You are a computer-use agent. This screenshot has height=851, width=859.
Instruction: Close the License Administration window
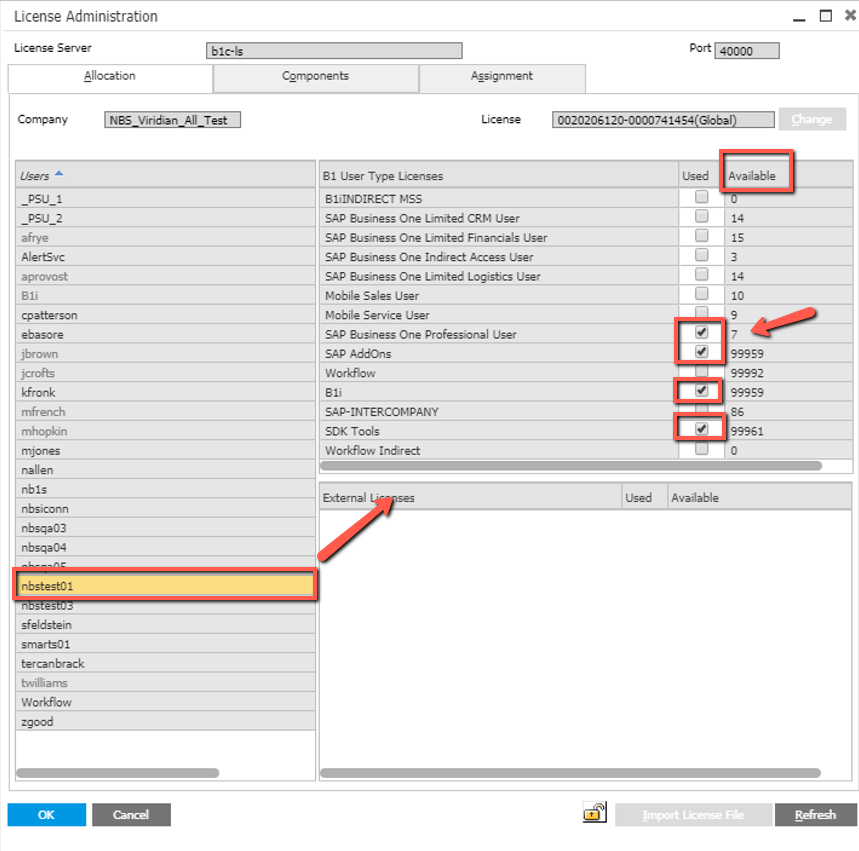tap(850, 15)
